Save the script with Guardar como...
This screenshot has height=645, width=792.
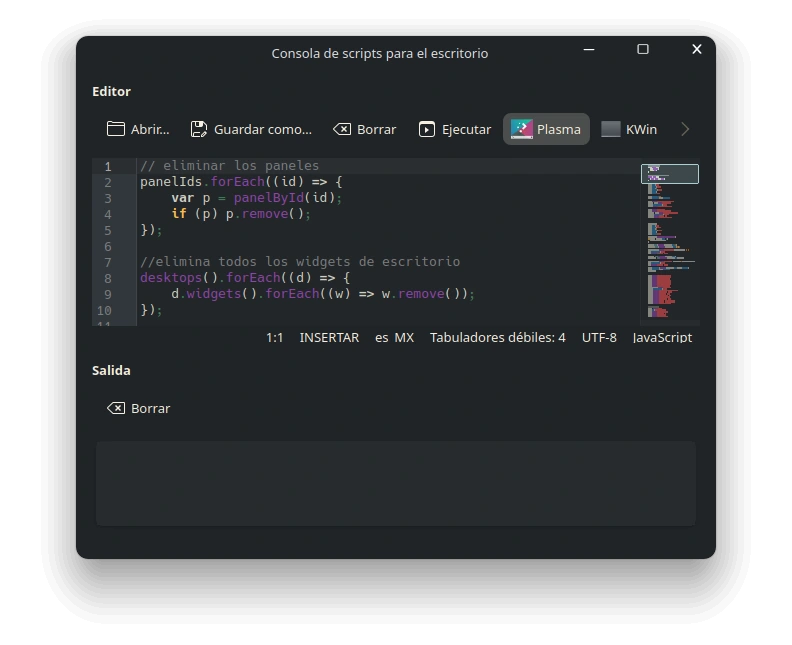(251, 129)
